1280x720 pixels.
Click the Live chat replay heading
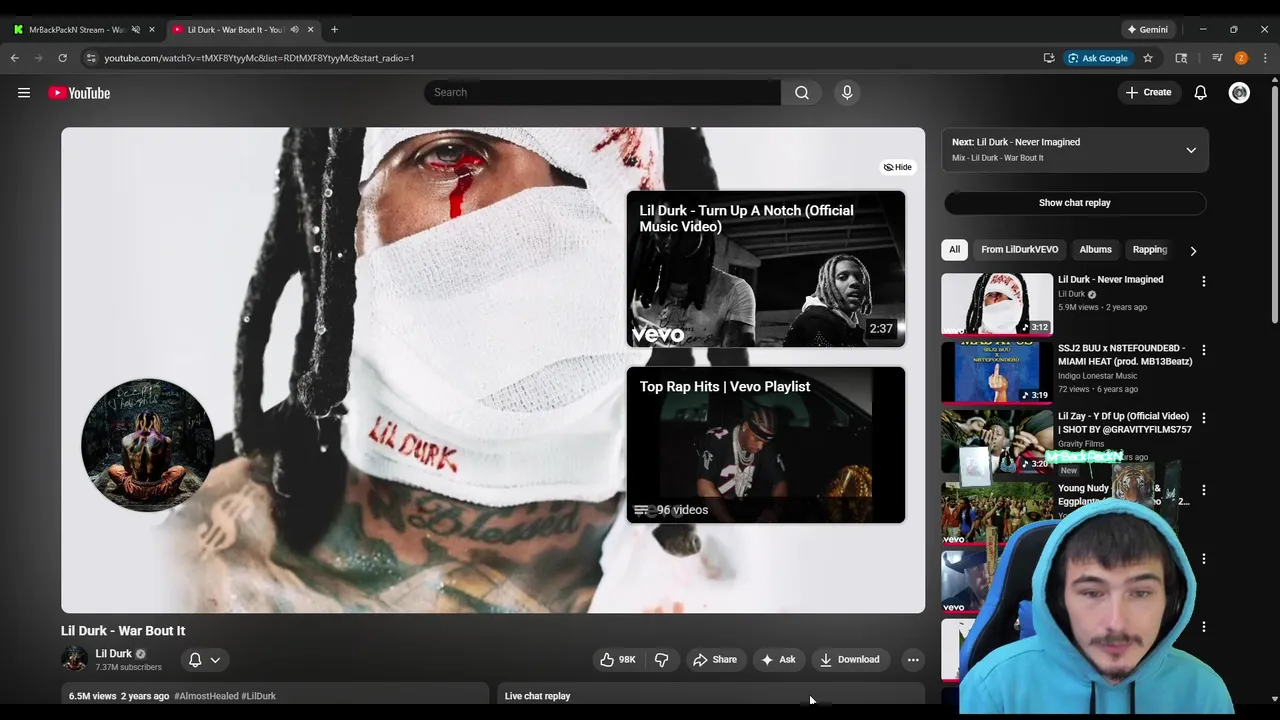(x=537, y=696)
